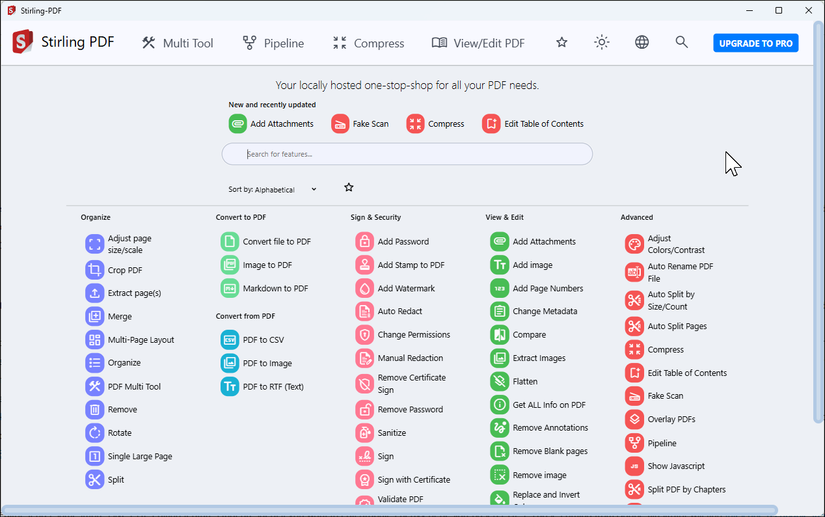
Task: Open the Compare tool link
Action: tap(529, 334)
